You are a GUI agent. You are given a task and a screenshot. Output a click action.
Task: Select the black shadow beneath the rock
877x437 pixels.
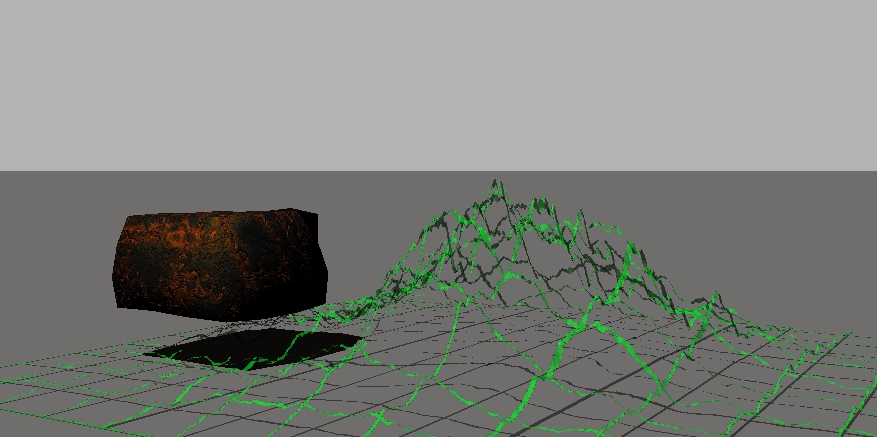253,348
